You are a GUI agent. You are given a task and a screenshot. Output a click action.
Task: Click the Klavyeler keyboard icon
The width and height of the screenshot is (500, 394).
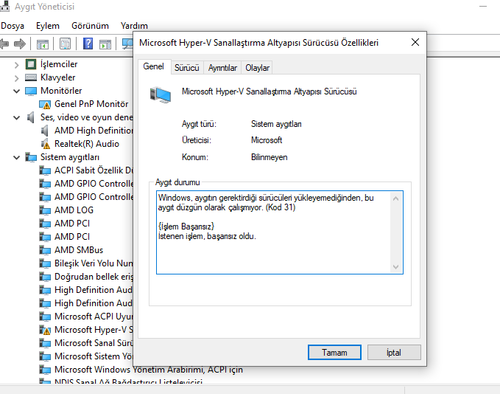(x=31, y=78)
